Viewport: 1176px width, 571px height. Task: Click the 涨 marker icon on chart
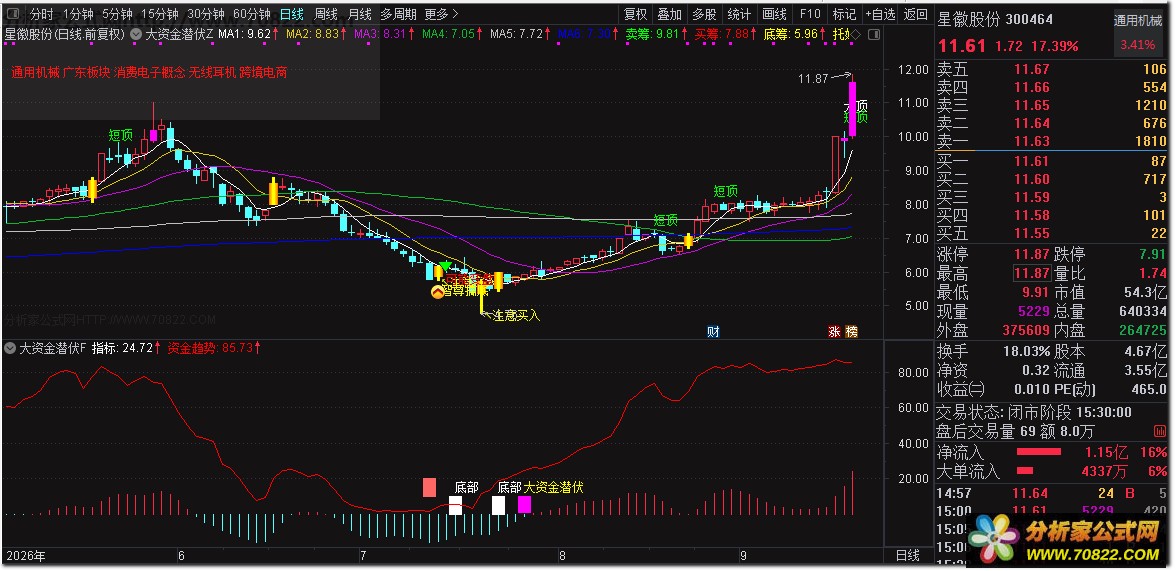tap(835, 332)
